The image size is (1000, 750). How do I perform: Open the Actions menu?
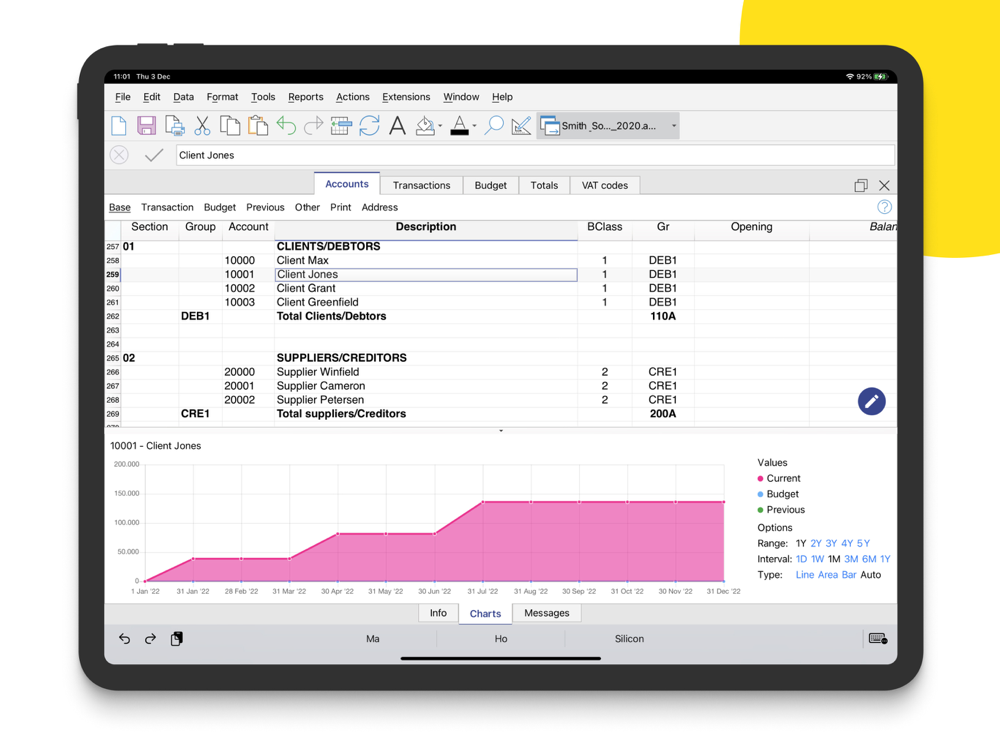click(x=353, y=97)
